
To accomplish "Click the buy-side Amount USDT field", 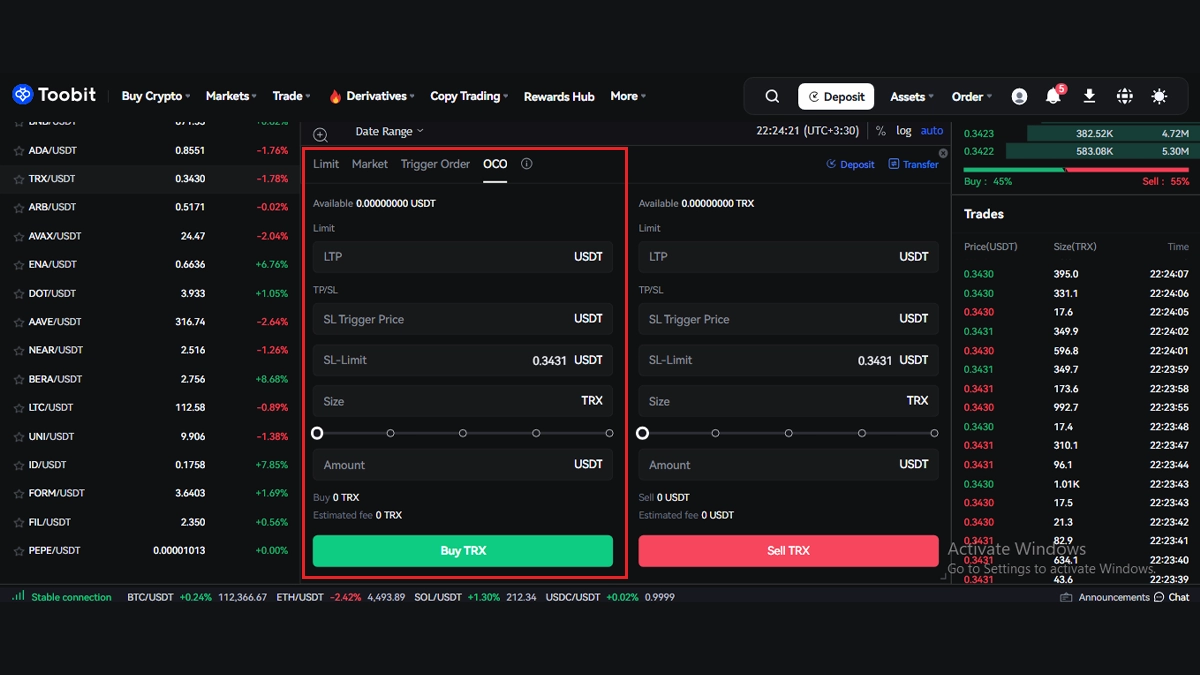I will (x=463, y=465).
